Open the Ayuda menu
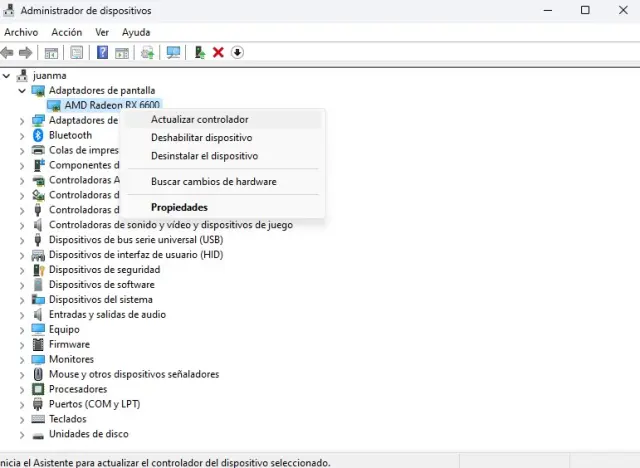This screenshot has height=468, width=640. click(135, 32)
